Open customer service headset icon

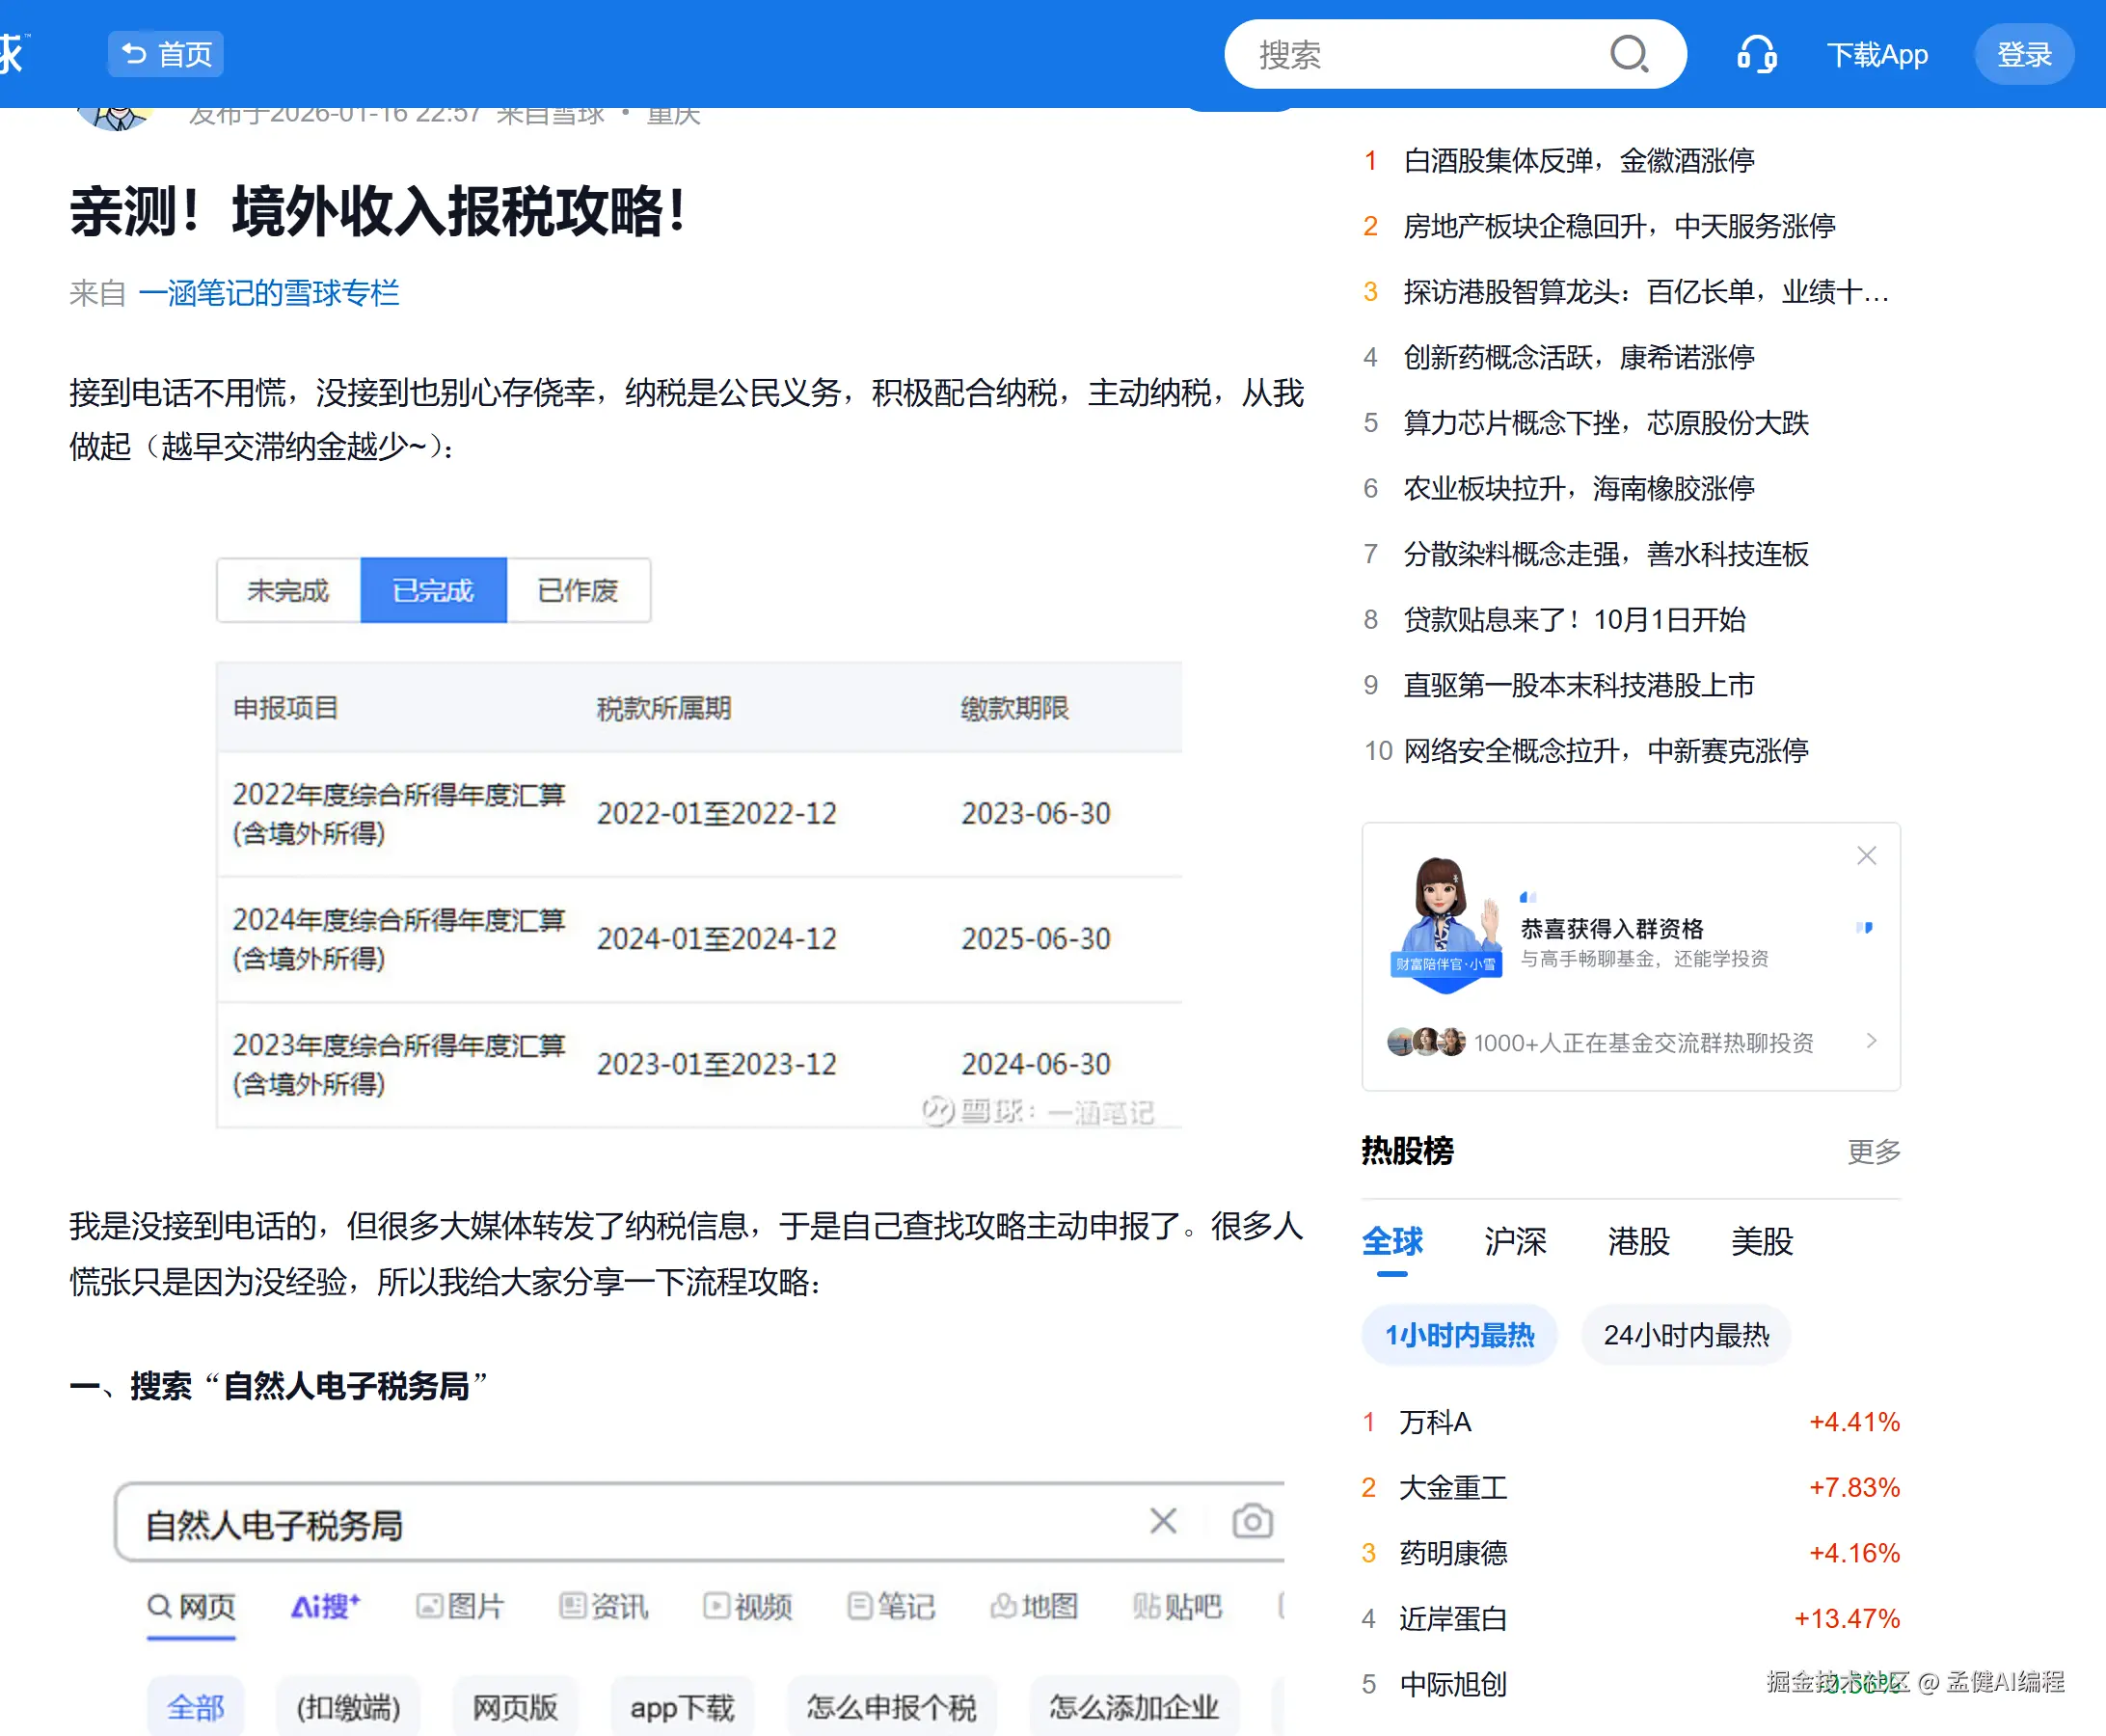point(1756,54)
